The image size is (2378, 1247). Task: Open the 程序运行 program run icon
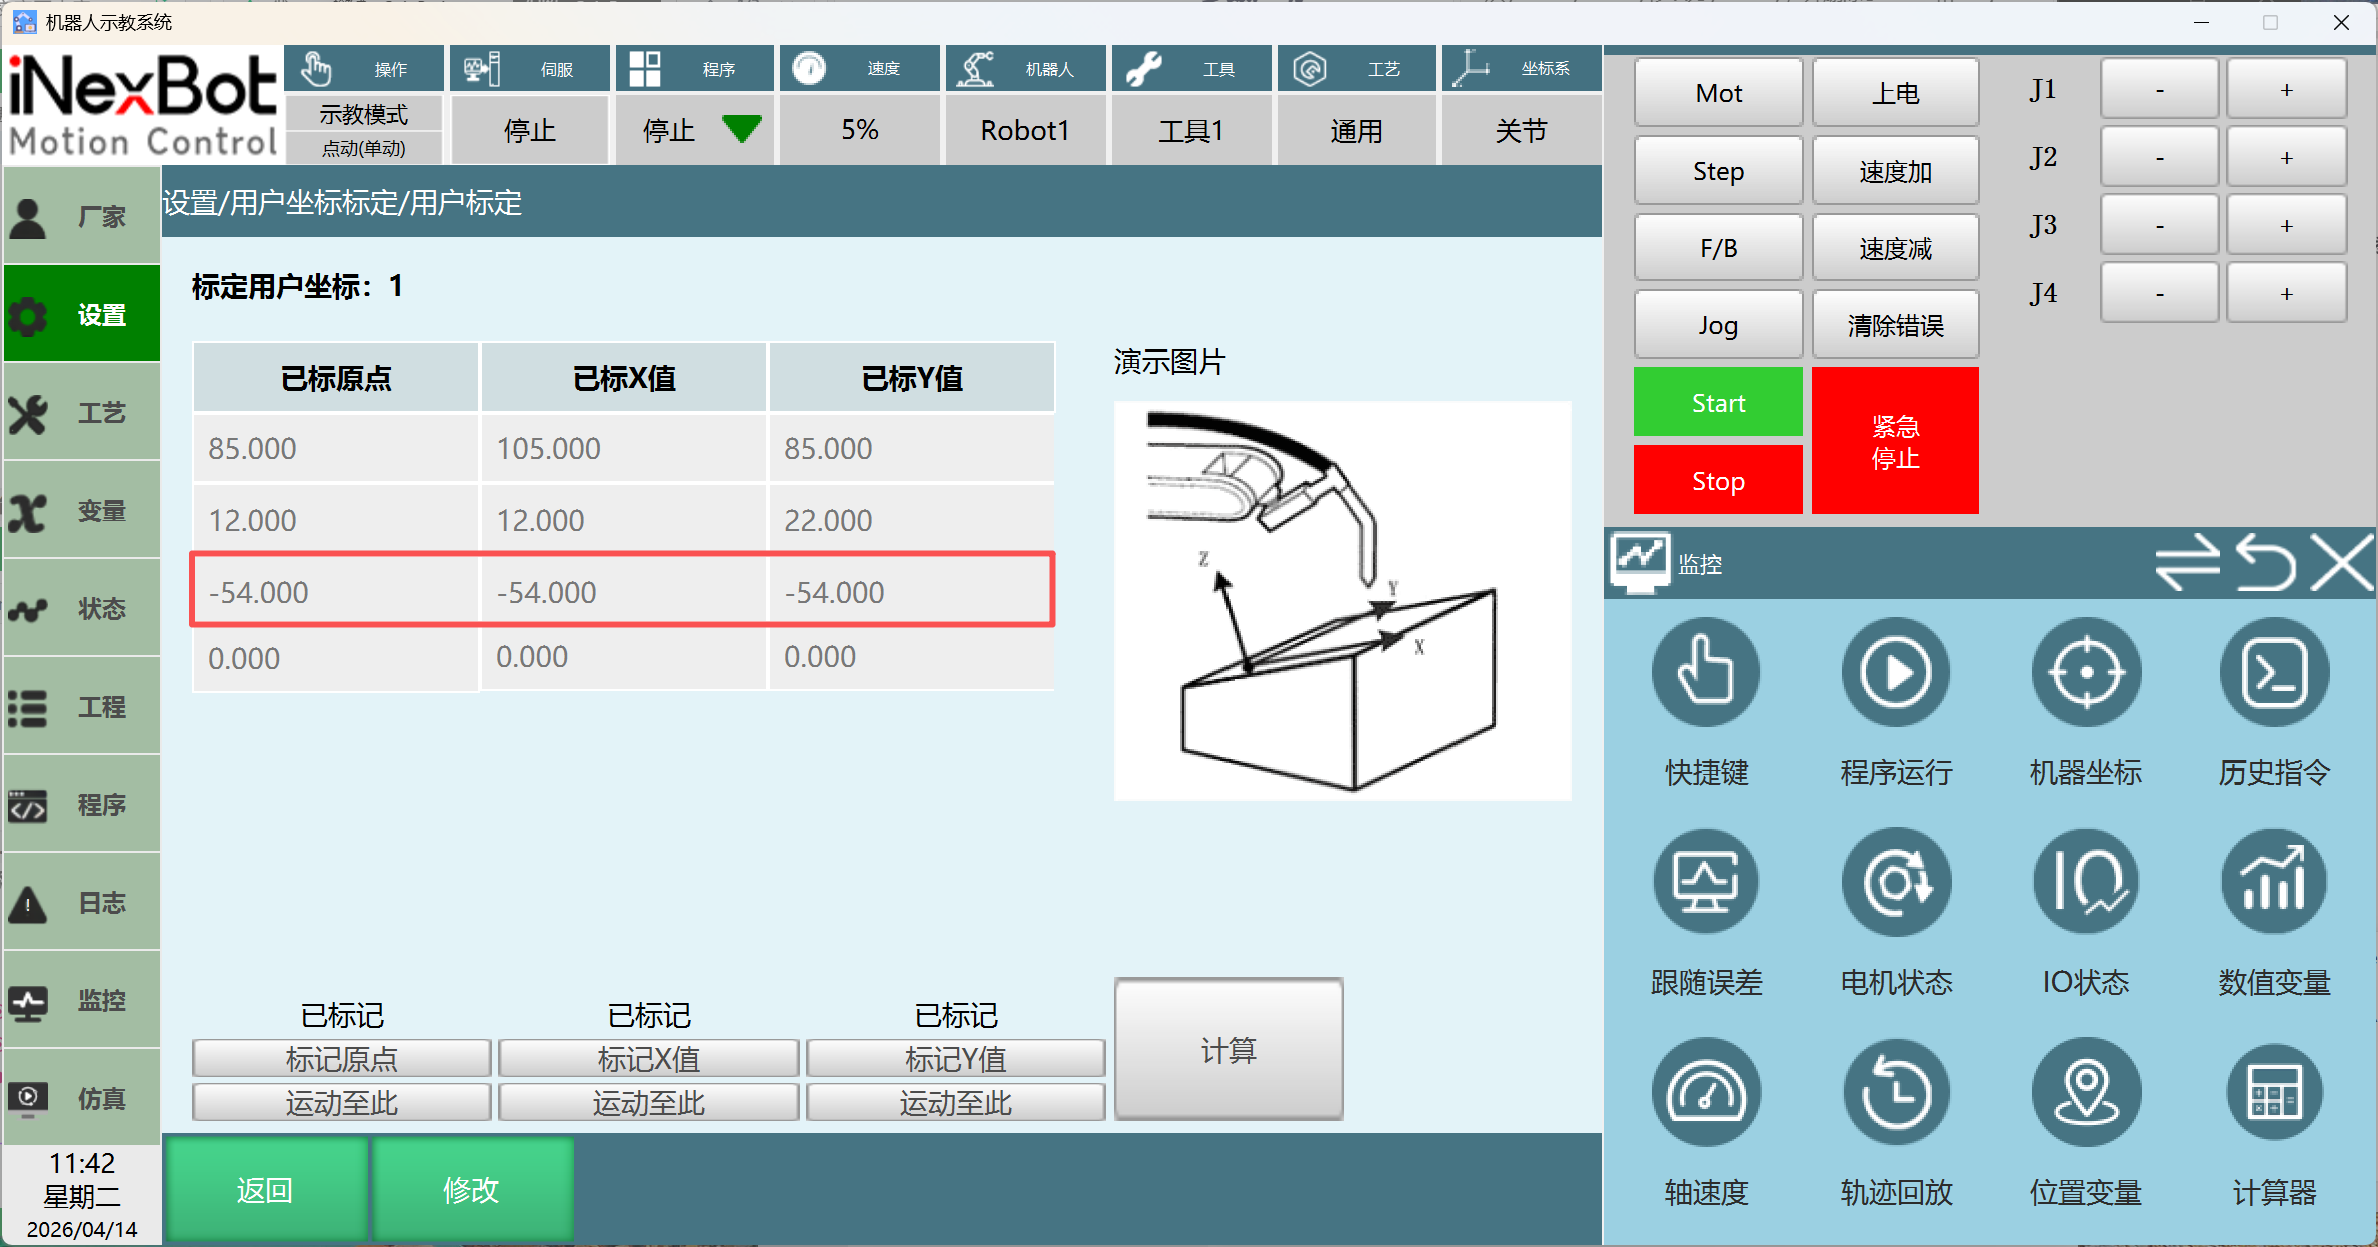(x=1895, y=673)
